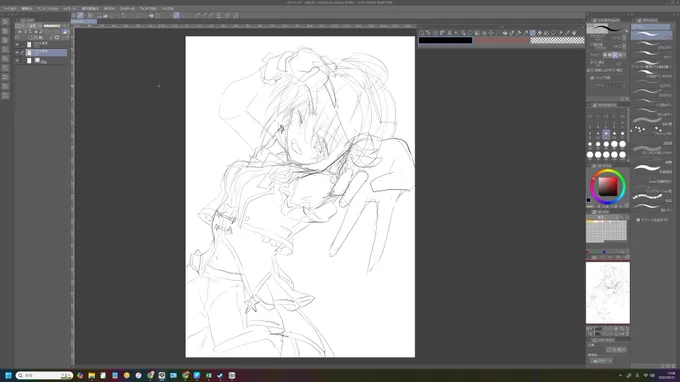The image size is (680, 382).
Task: Select the highlighted anti-aliasing level button
Action: coord(615,55)
